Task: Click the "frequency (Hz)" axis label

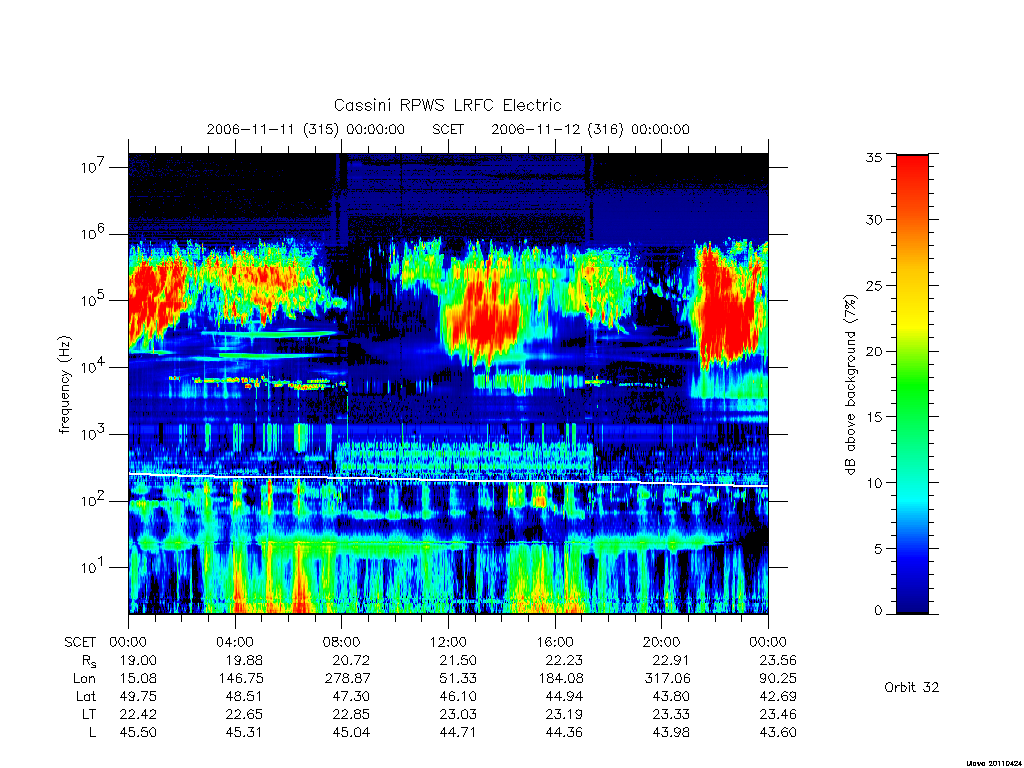Action: (x=64, y=385)
